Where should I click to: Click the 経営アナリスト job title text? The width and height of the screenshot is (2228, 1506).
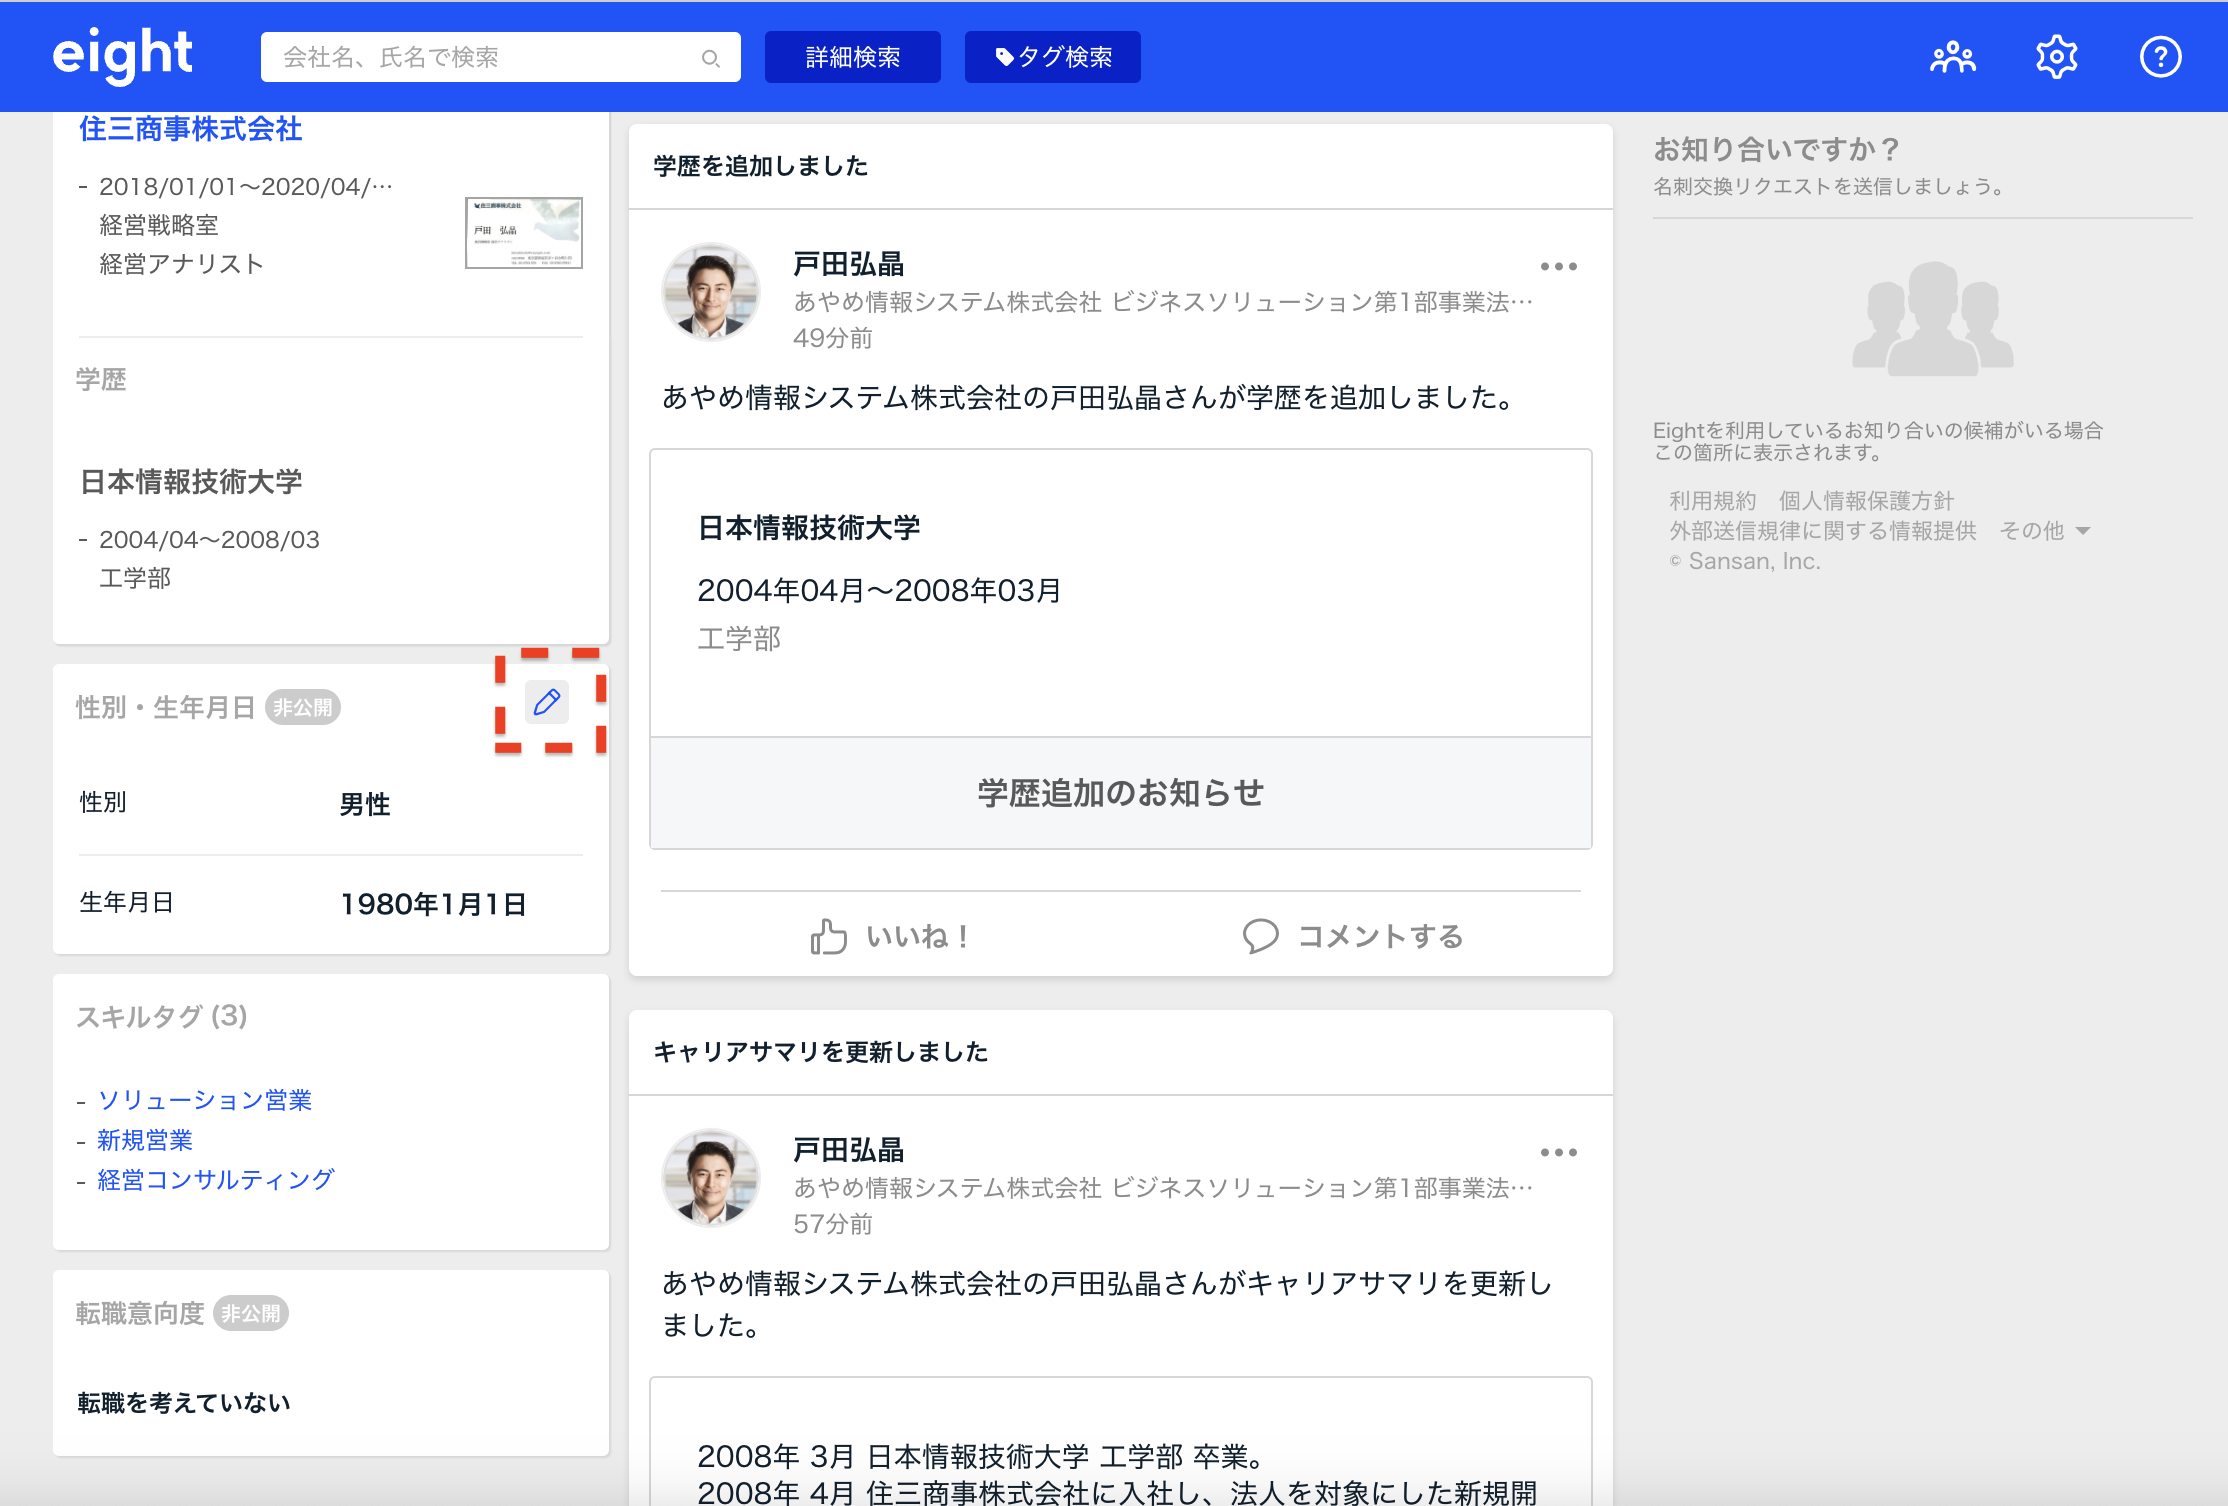coord(181,264)
